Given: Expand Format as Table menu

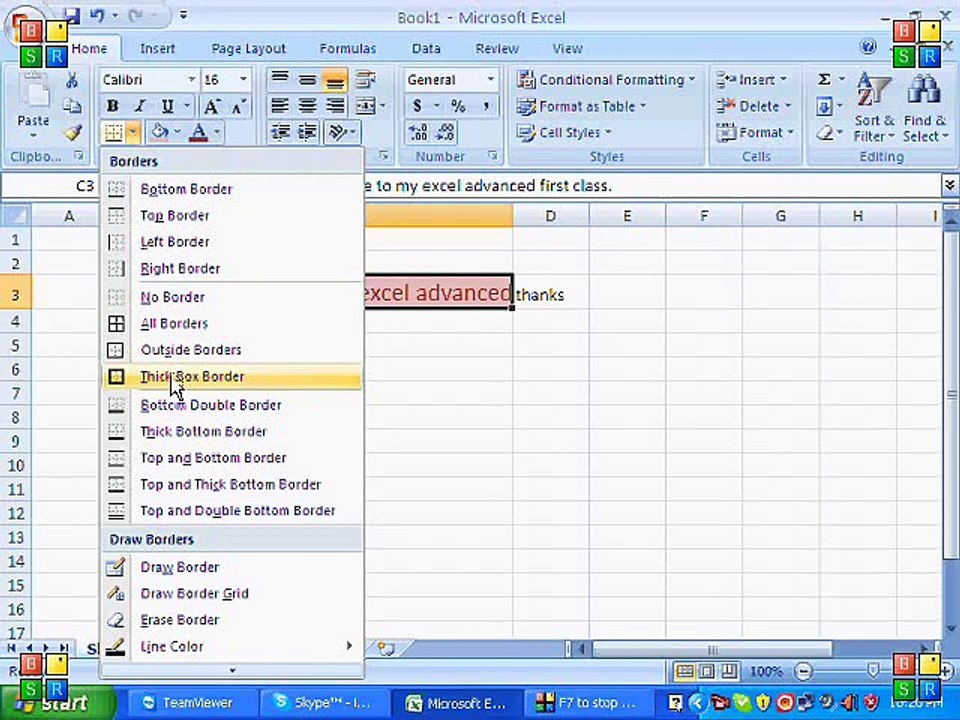Looking at the screenshot, I should pyautogui.click(x=582, y=107).
